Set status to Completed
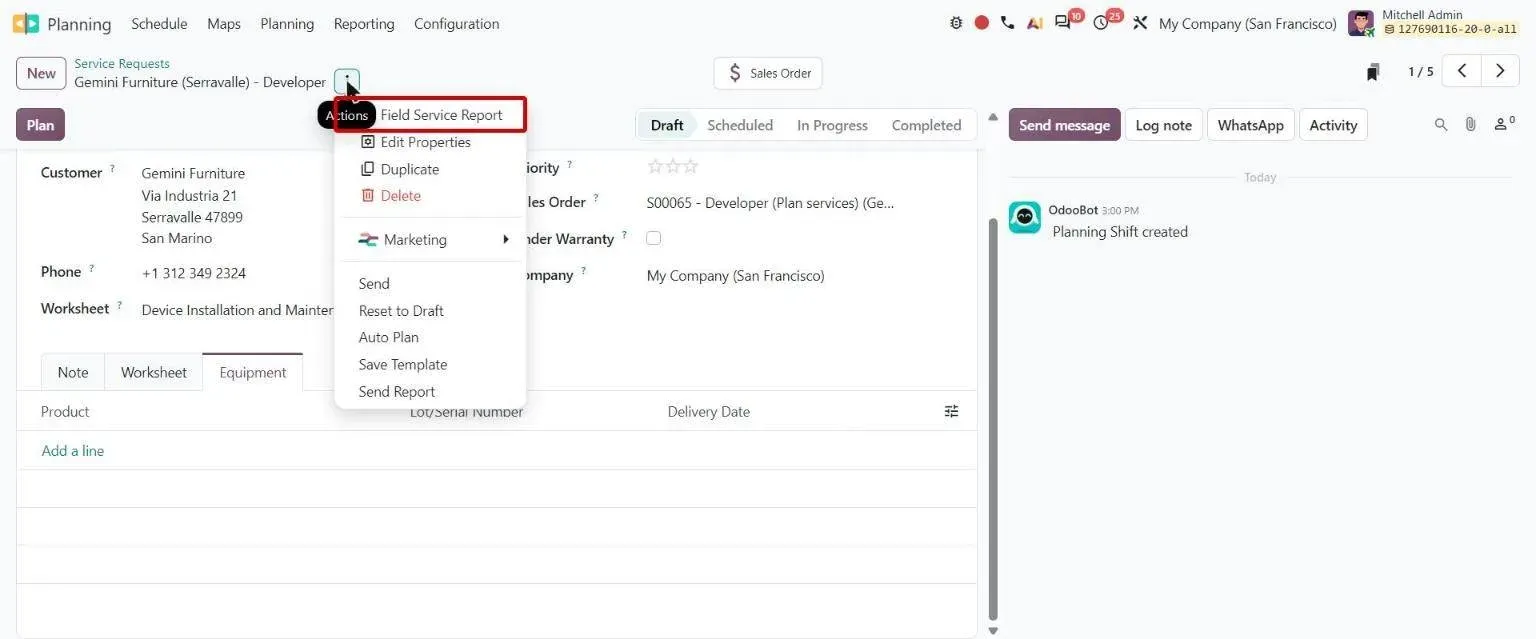This screenshot has height=639, width=1536. pyautogui.click(x=926, y=125)
